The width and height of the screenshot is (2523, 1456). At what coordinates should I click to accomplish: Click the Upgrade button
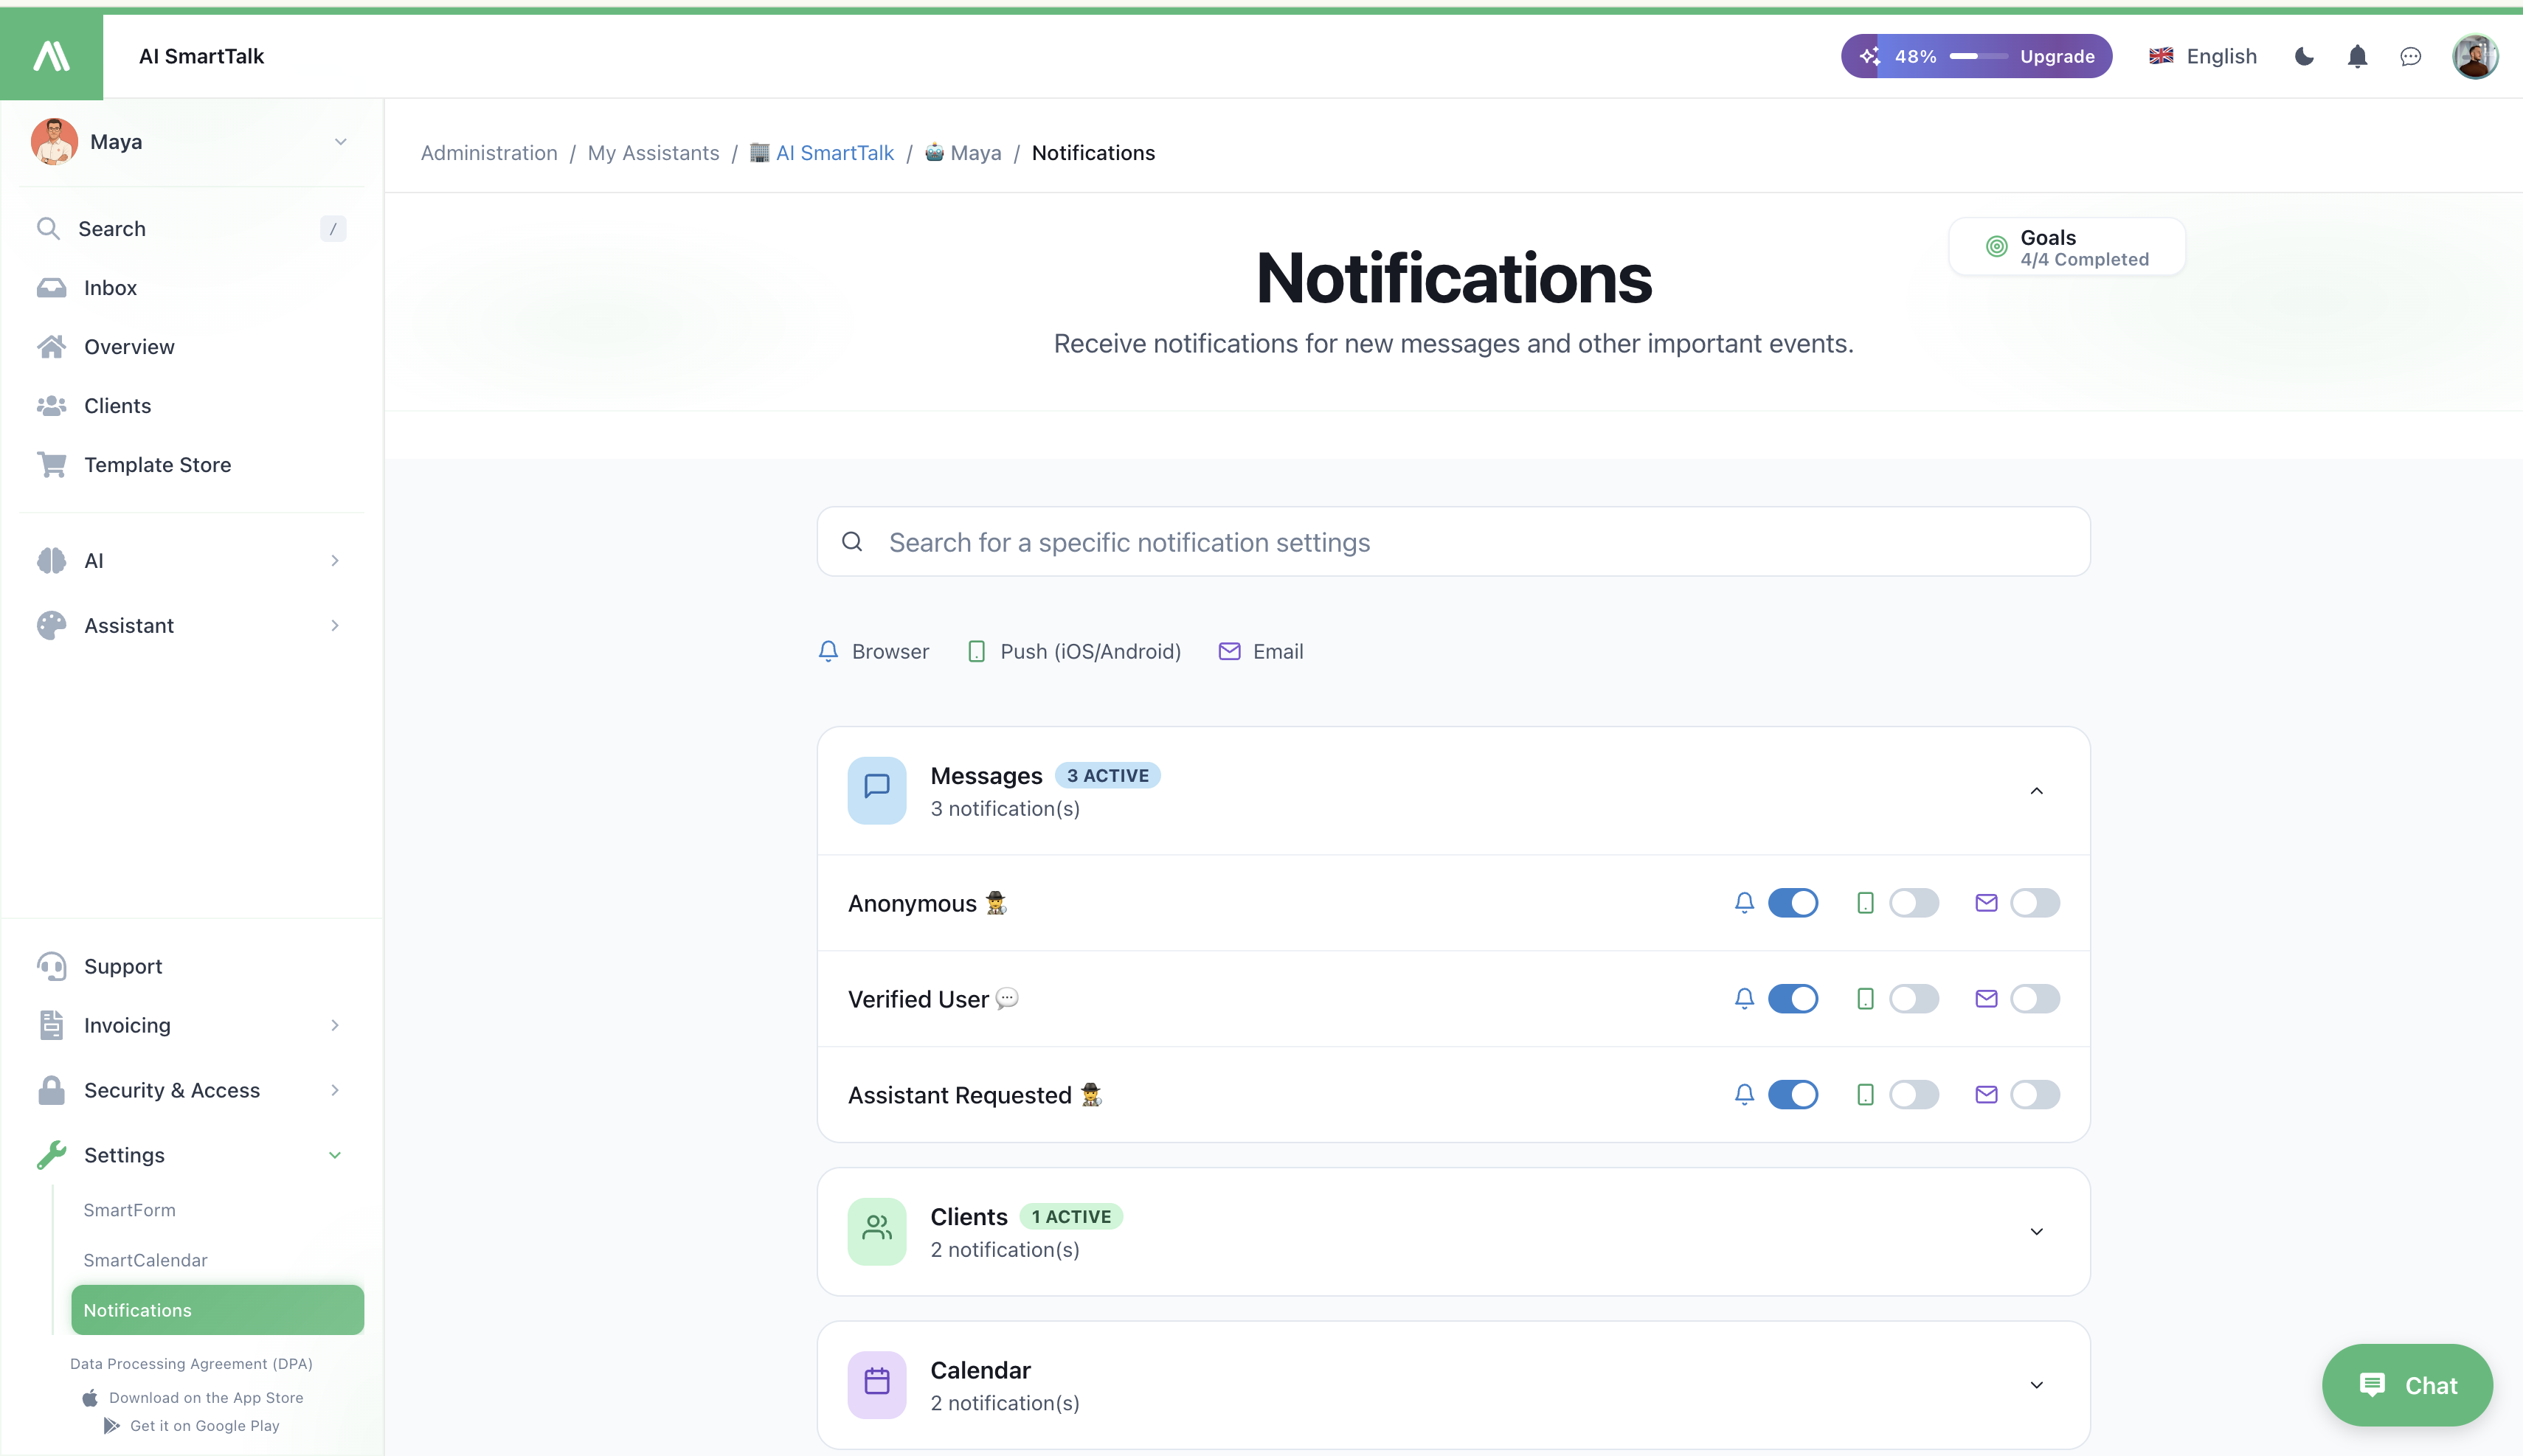point(2057,56)
